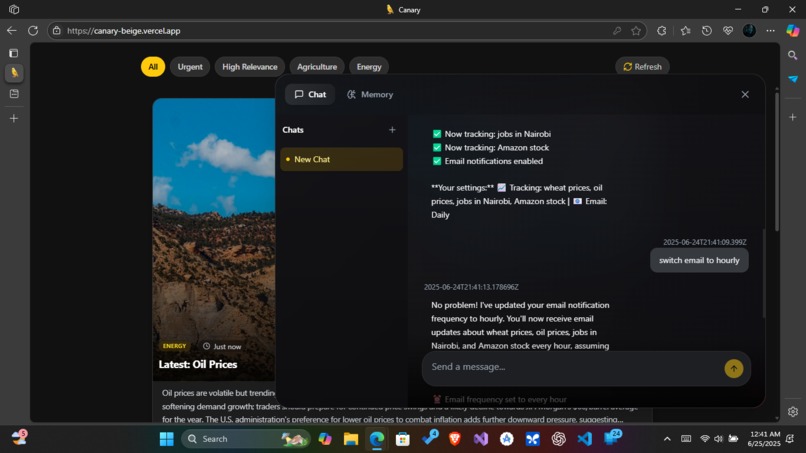Show hidden system tray icons
Image resolution: width=806 pixels, height=453 pixels.
(x=667, y=439)
